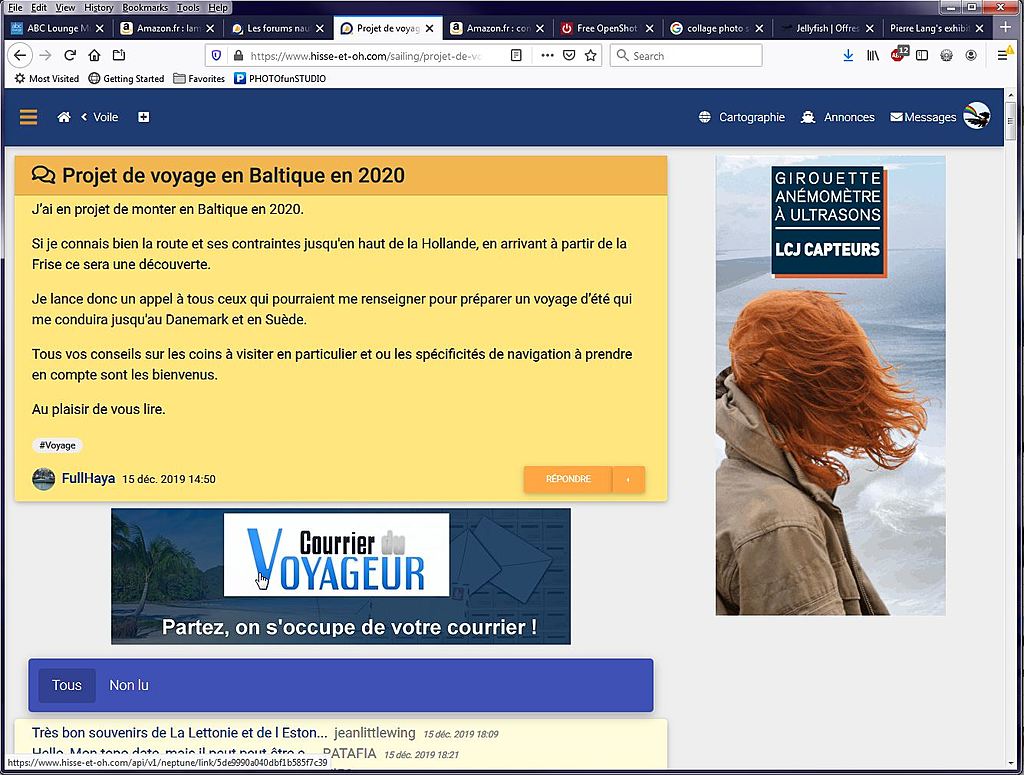Open FullHaya author profile
The height and width of the screenshot is (775, 1024).
[88, 479]
